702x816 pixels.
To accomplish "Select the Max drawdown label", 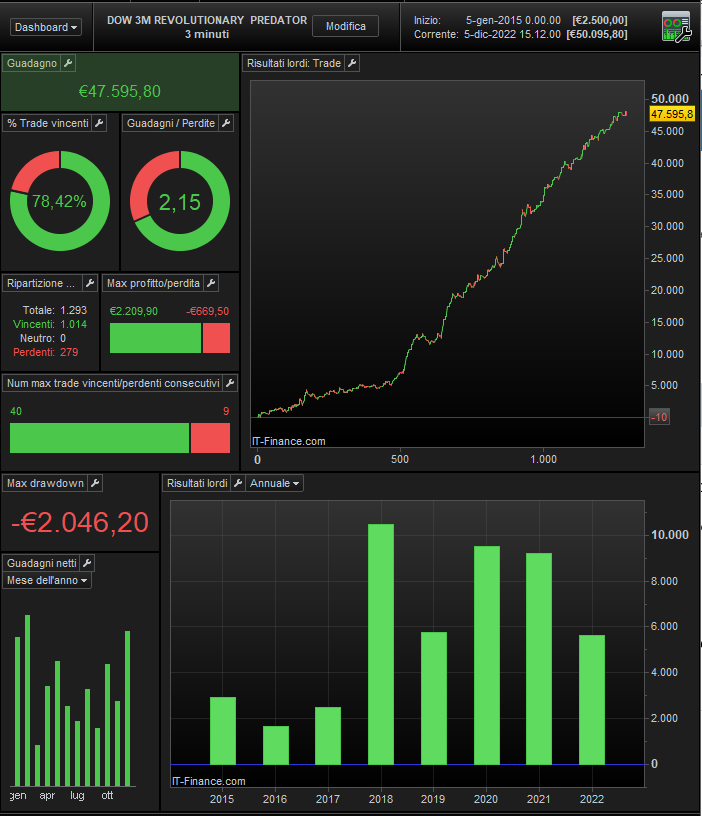I will pos(45,483).
